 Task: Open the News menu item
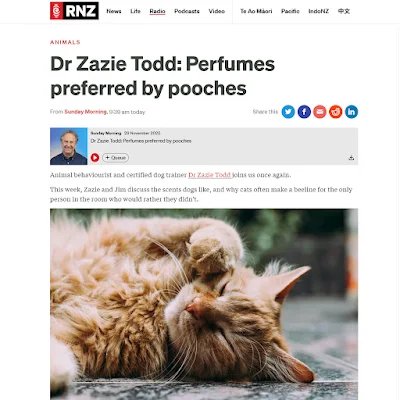pos(114,11)
